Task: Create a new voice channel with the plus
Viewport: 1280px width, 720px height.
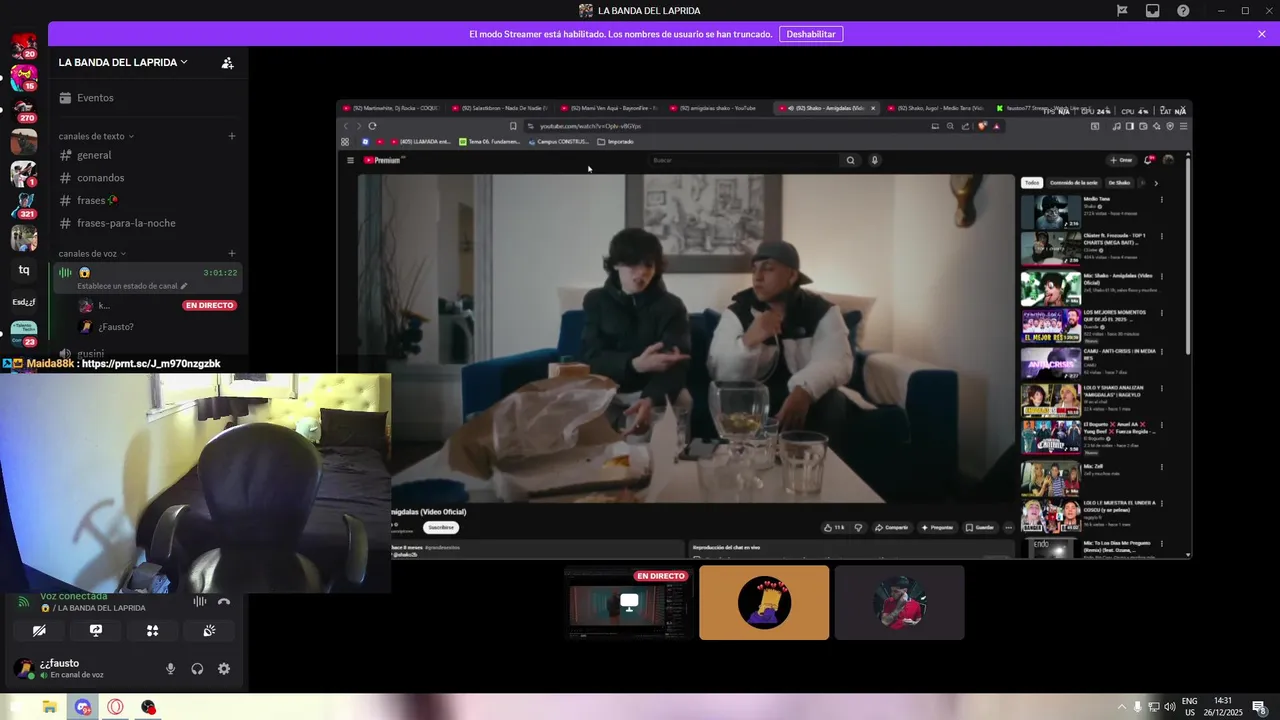Action: click(x=232, y=254)
